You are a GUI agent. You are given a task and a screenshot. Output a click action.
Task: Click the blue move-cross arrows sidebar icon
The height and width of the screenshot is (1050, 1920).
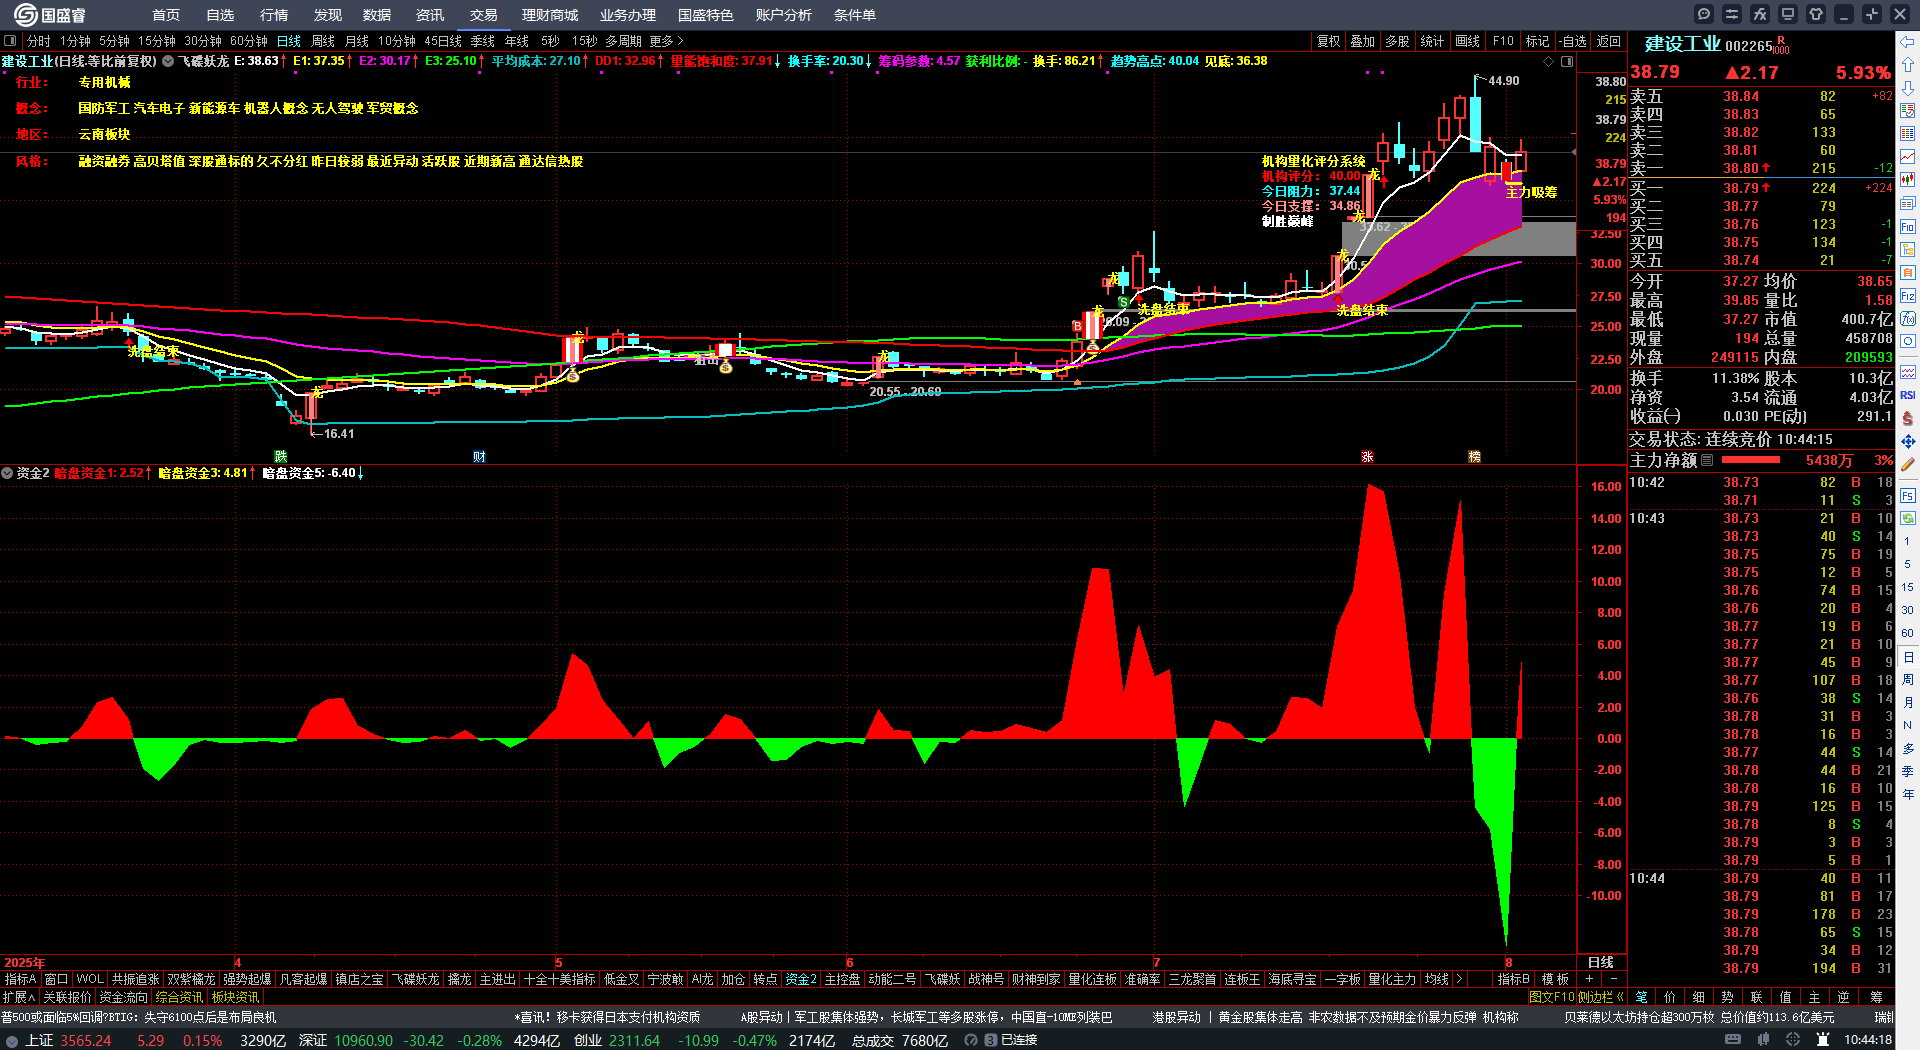(x=1908, y=441)
